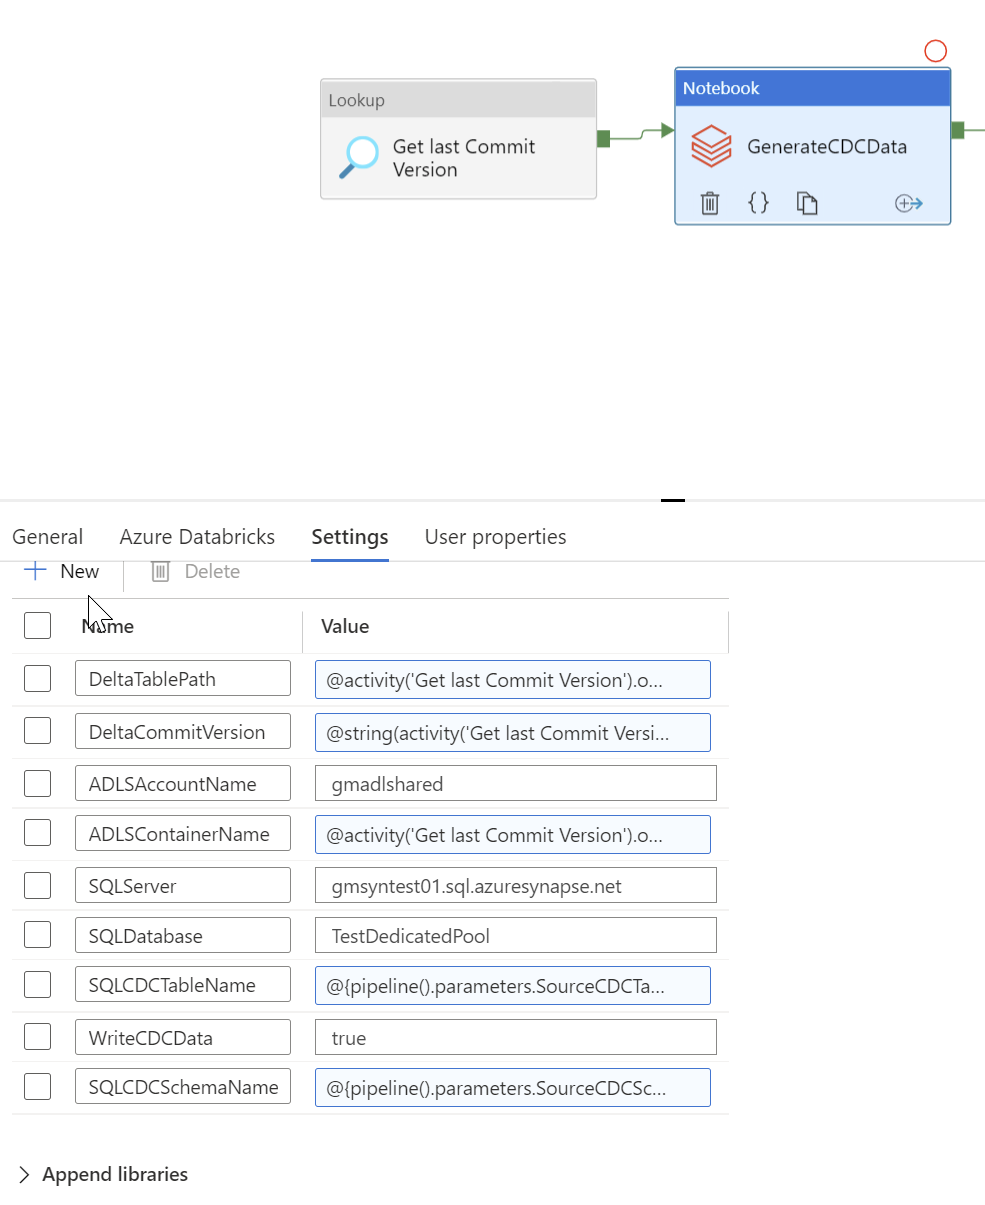The height and width of the screenshot is (1205, 985).
Task: Add a New base parameter
Action: click(62, 571)
